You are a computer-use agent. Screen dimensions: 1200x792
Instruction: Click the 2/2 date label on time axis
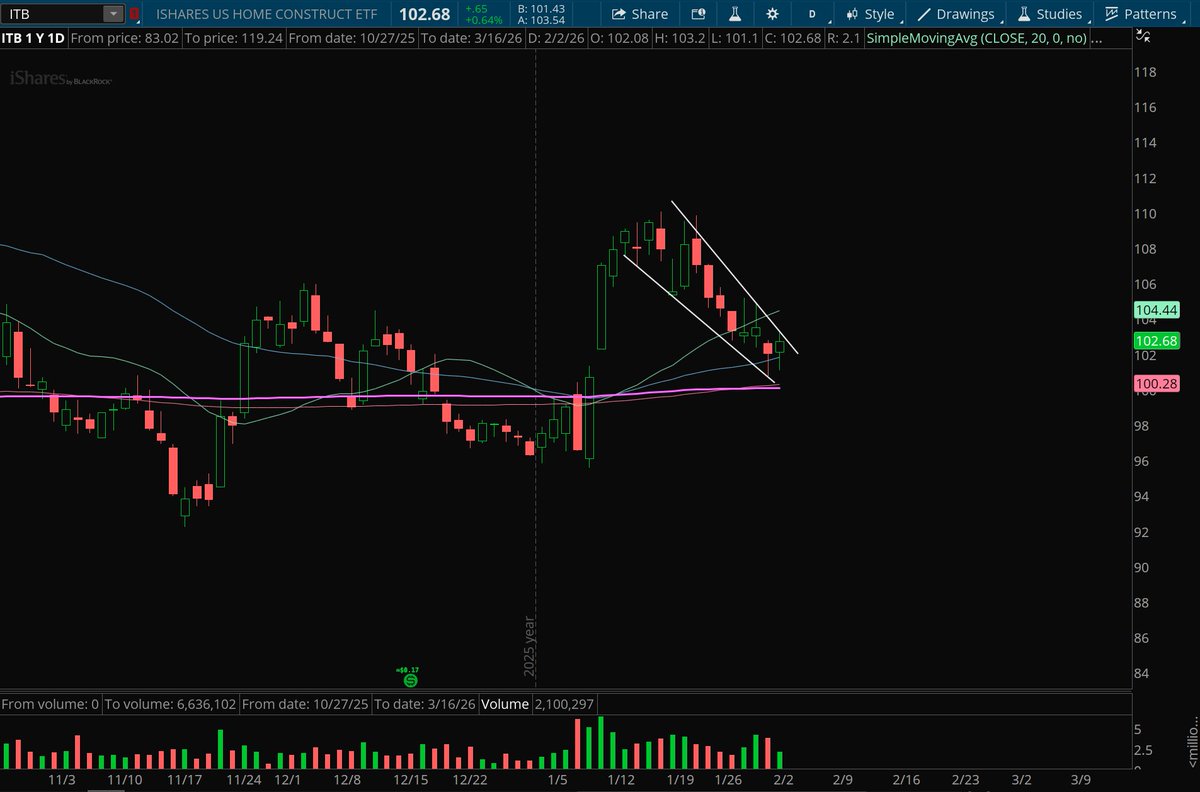point(783,779)
